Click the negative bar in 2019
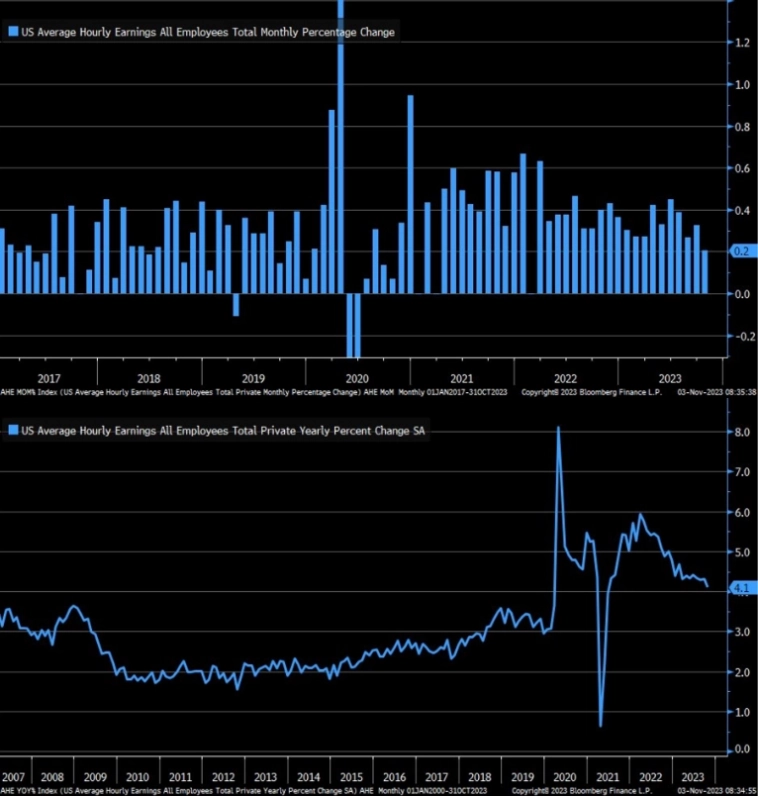Viewport: 758px width, 796px height. (x=236, y=304)
